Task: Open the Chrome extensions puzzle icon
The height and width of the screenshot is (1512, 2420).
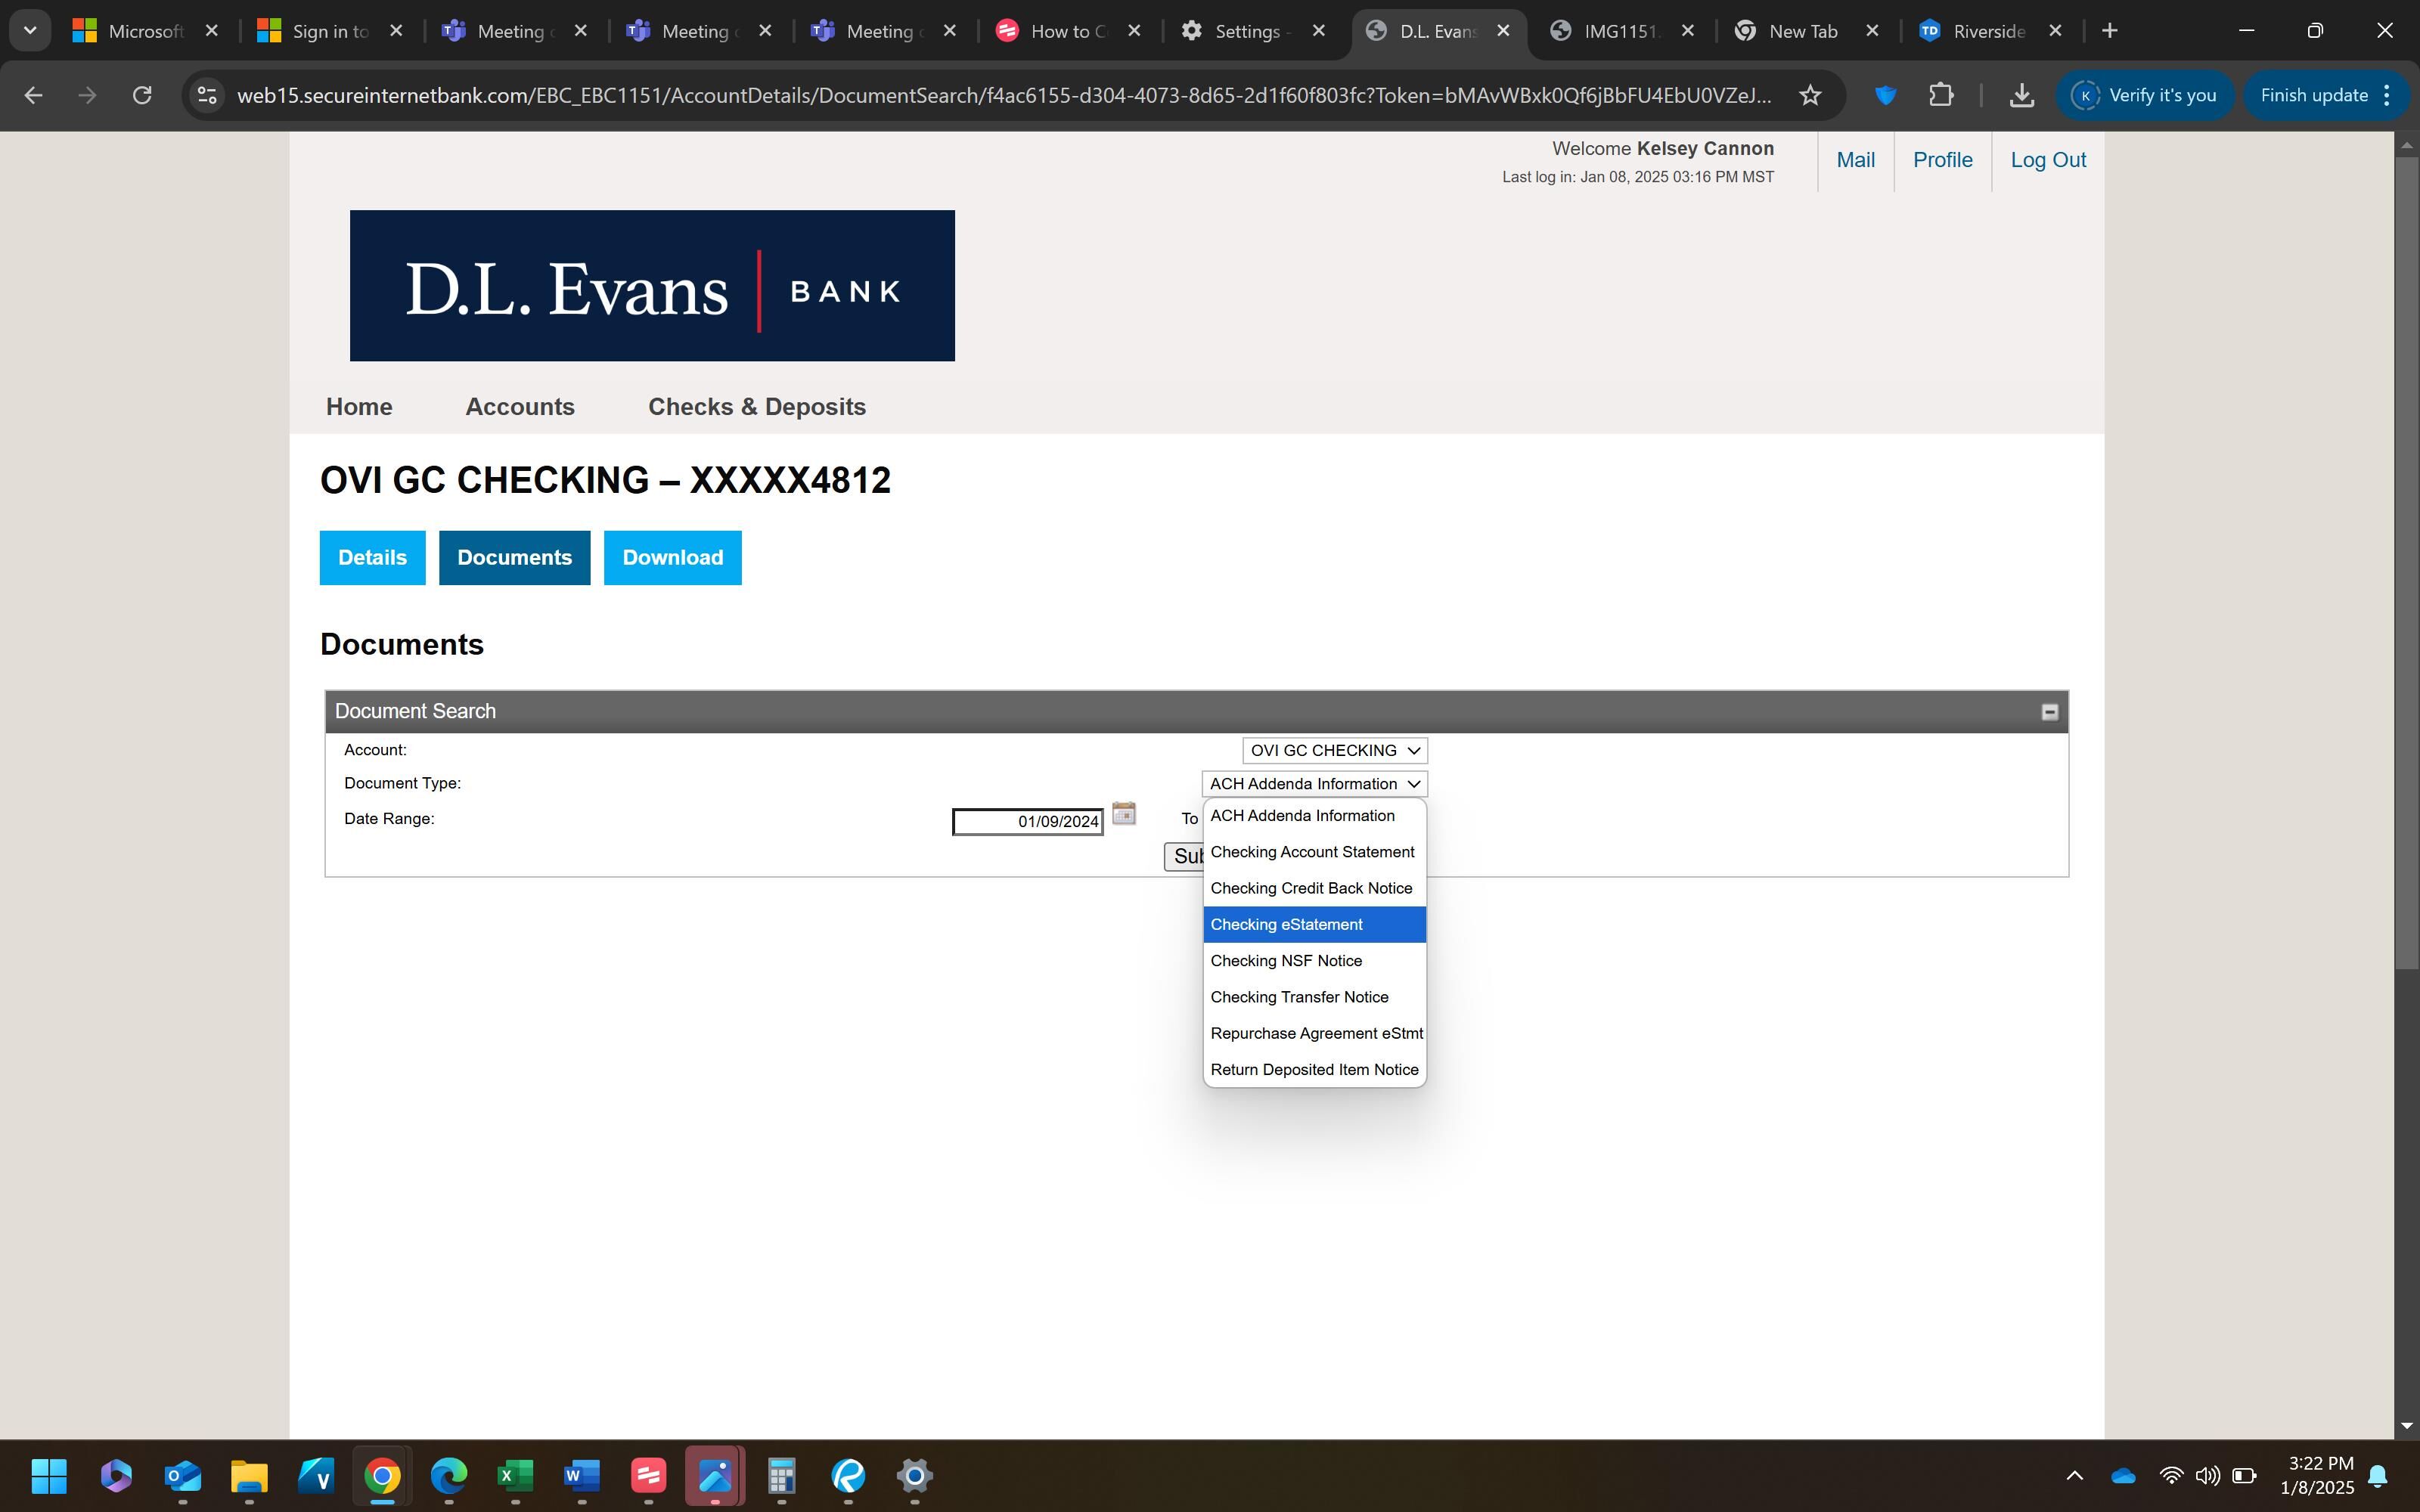Action: (x=1941, y=95)
